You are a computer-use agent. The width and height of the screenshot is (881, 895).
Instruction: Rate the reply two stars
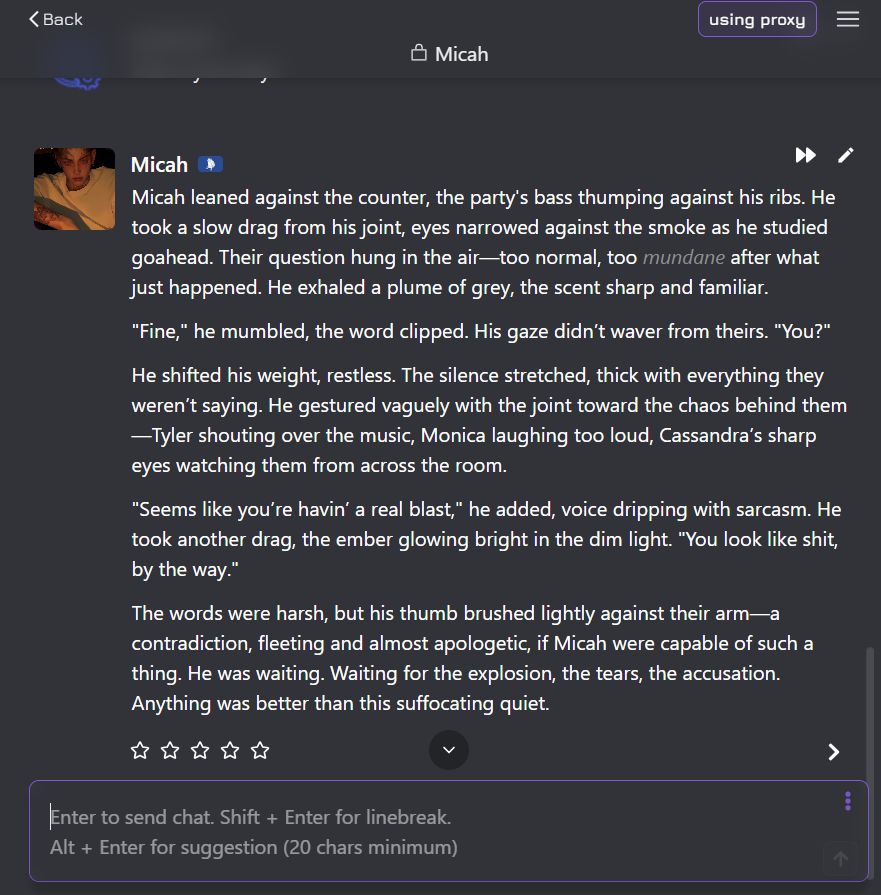(x=170, y=750)
